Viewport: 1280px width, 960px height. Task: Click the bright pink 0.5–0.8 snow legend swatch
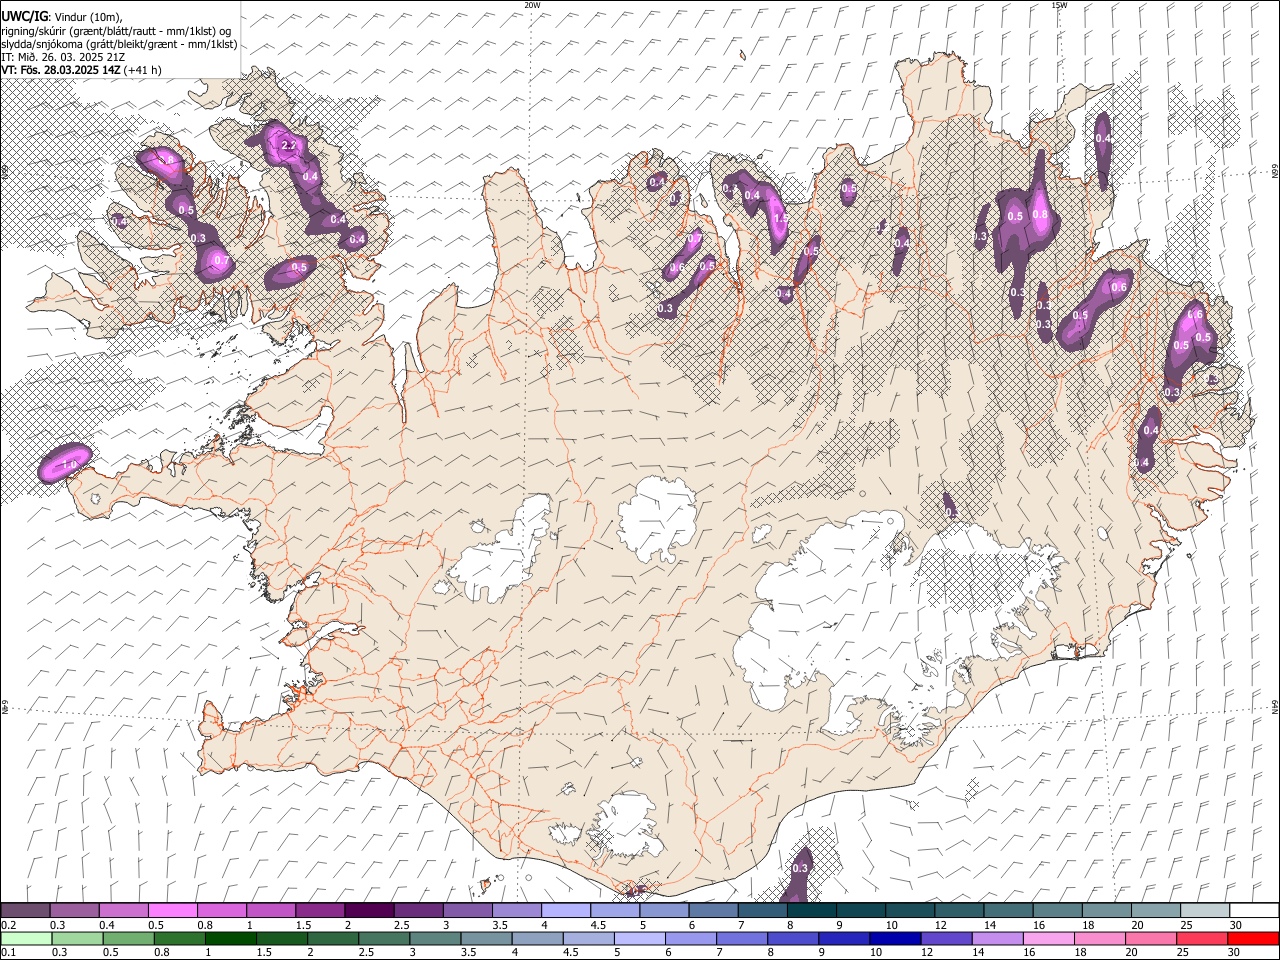click(172, 910)
